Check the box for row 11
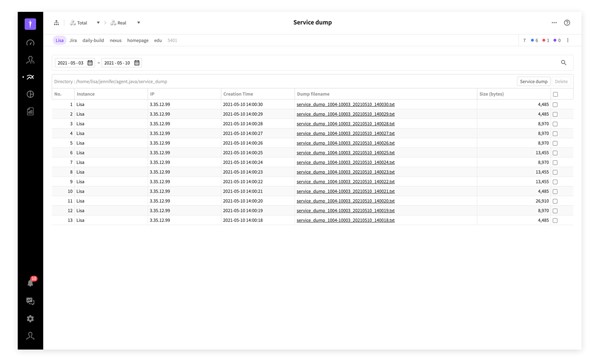This screenshot has height=361, width=600. click(555, 201)
